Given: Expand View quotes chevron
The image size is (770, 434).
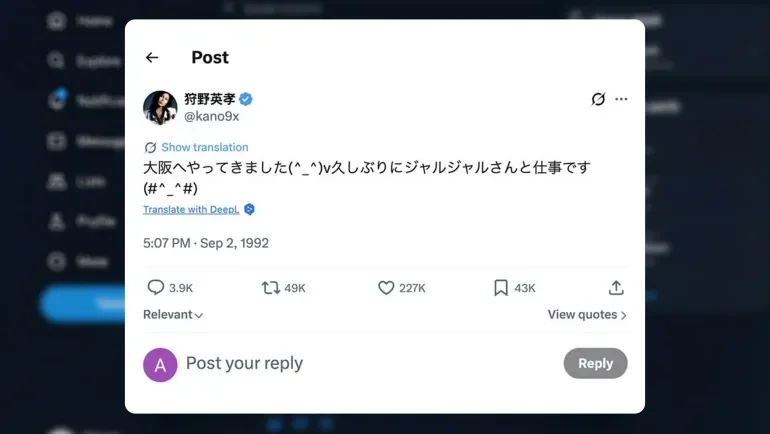Looking at the screenshot, I should tap(623, 315).
